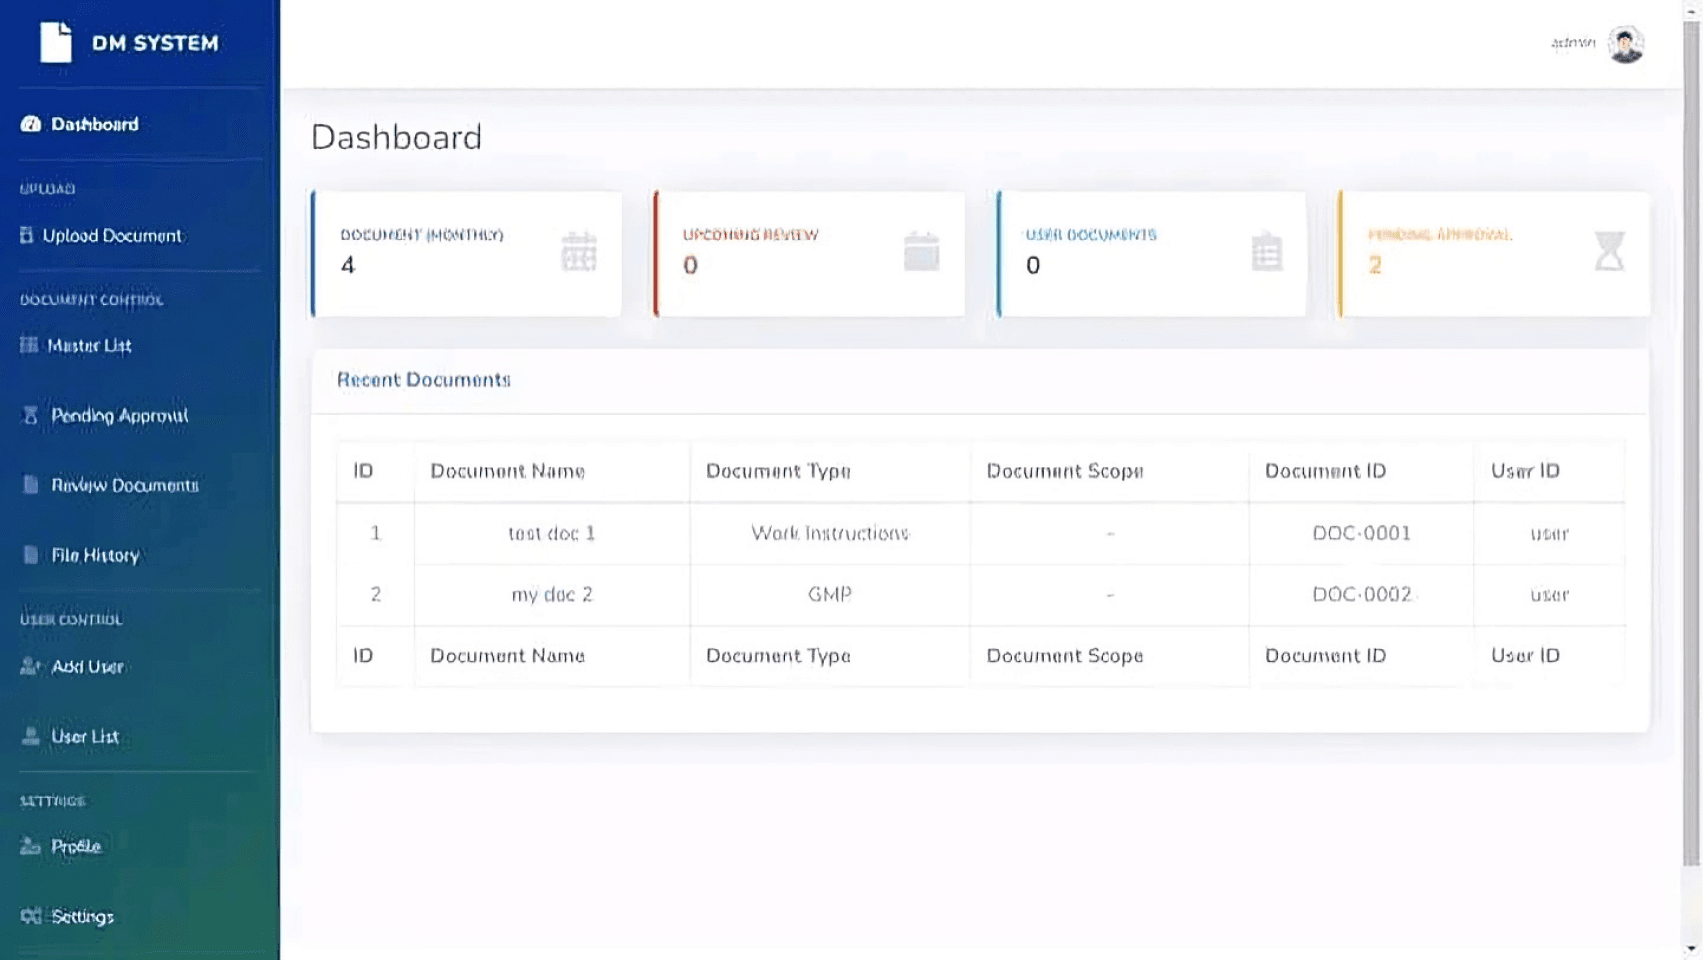Click the row ID '2' cell
1703x960 pixels.
[376, 594]
